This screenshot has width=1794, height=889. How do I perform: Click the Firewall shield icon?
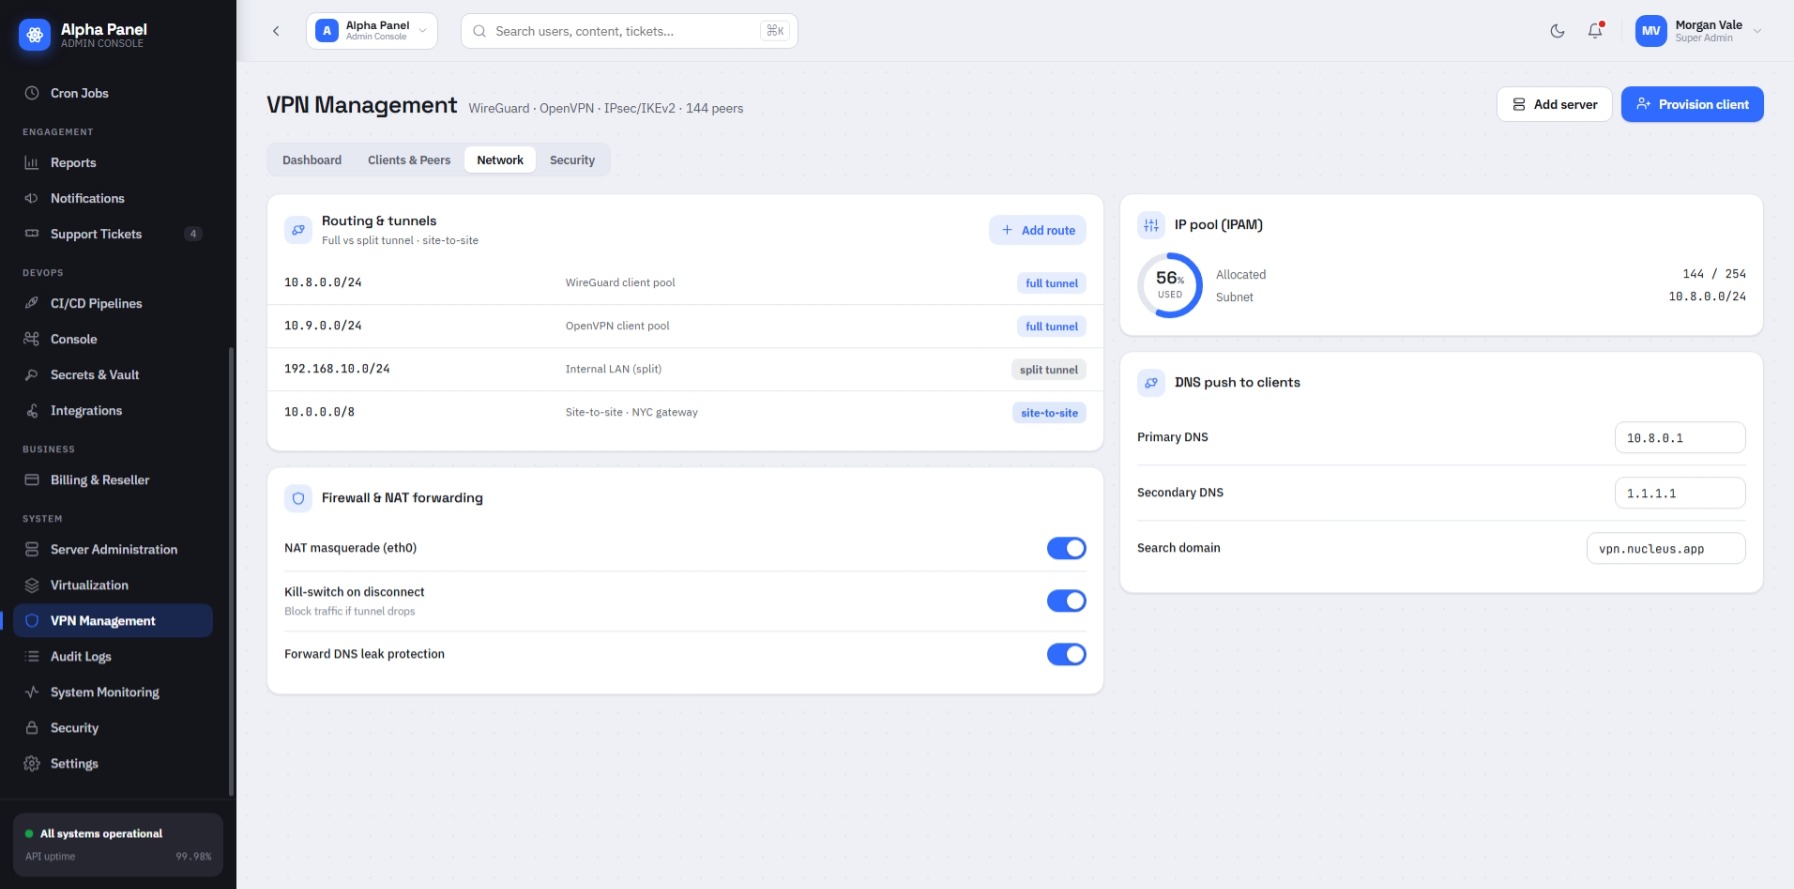tap(298, 498)
